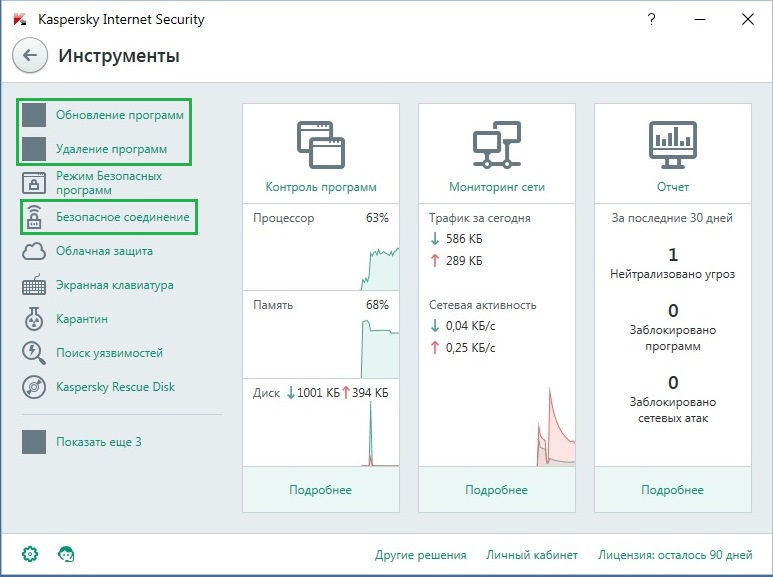
Task: Open settings via the gear icon
Action: click(x=30, y=554)
